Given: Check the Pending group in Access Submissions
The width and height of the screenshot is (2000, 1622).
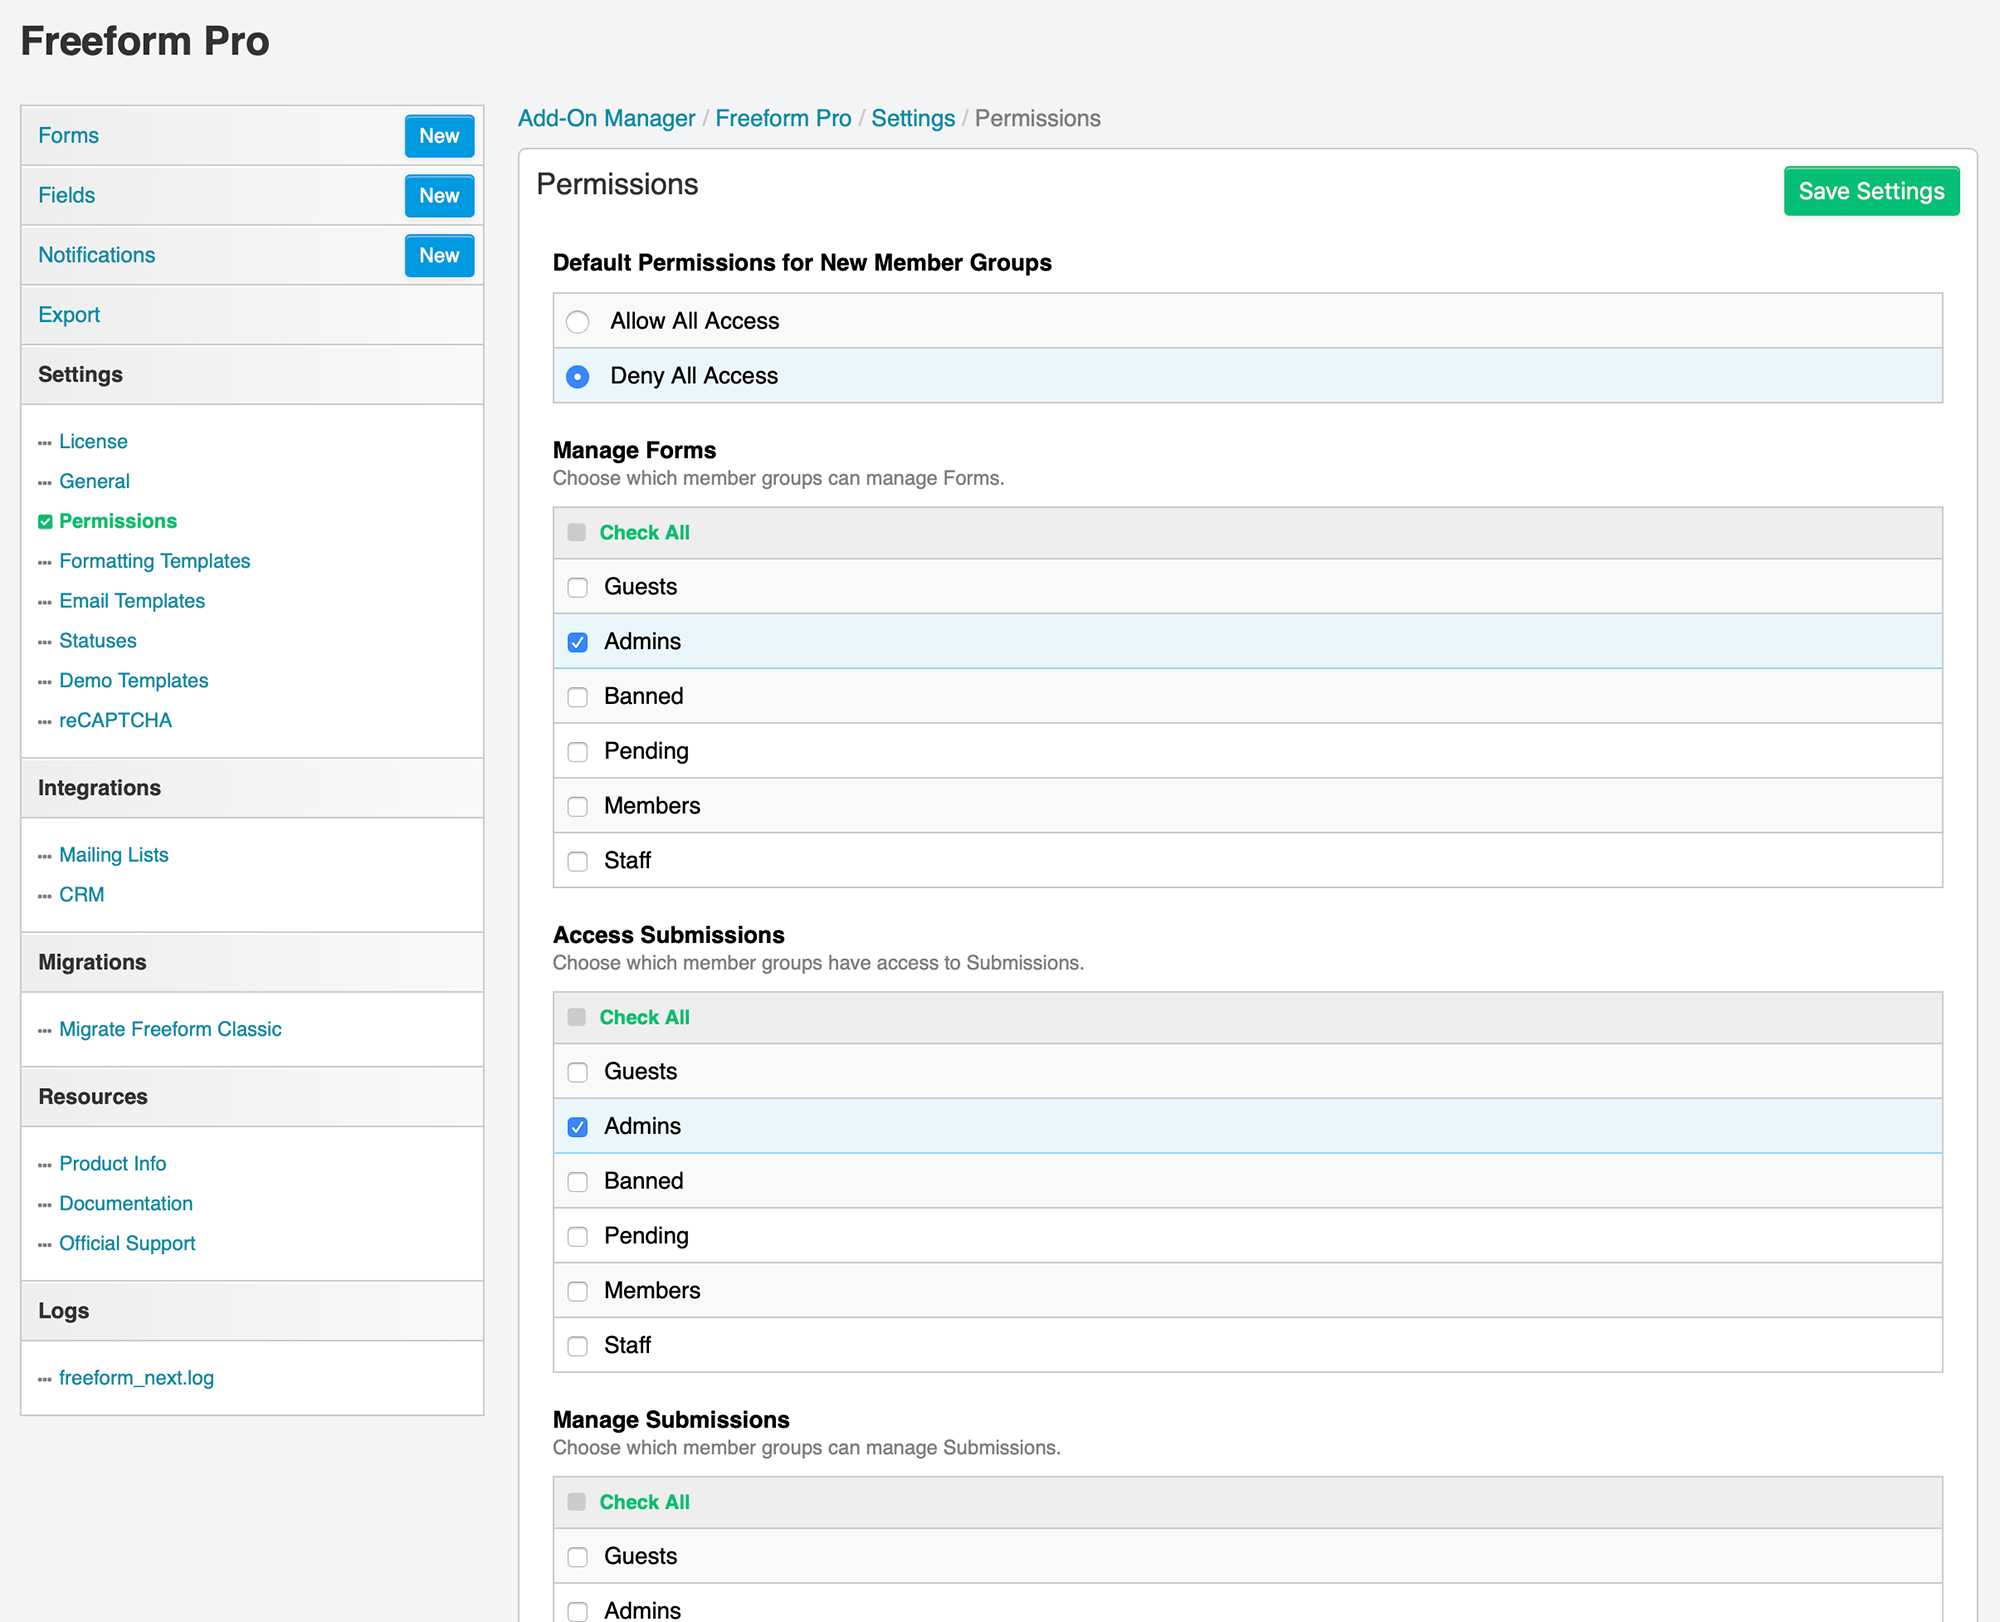Looking at the screenshot, I should click(577, 1236).
